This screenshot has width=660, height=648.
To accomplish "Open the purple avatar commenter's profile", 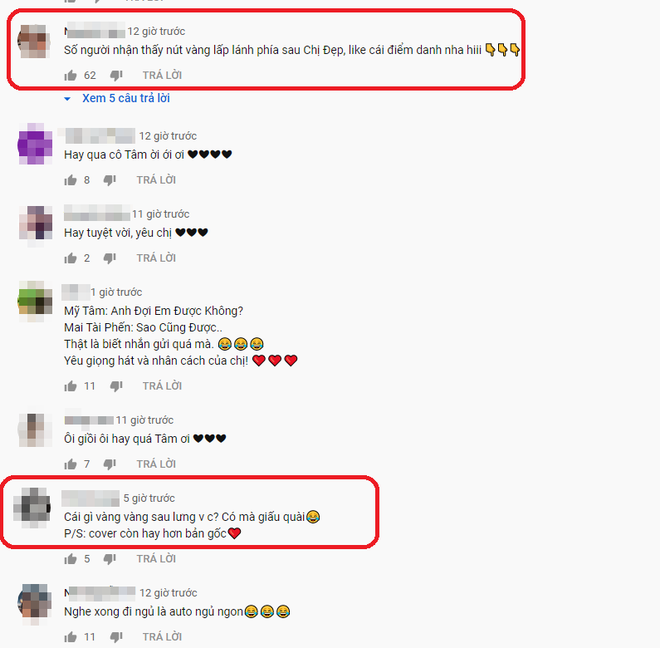I will click(35, 144).
